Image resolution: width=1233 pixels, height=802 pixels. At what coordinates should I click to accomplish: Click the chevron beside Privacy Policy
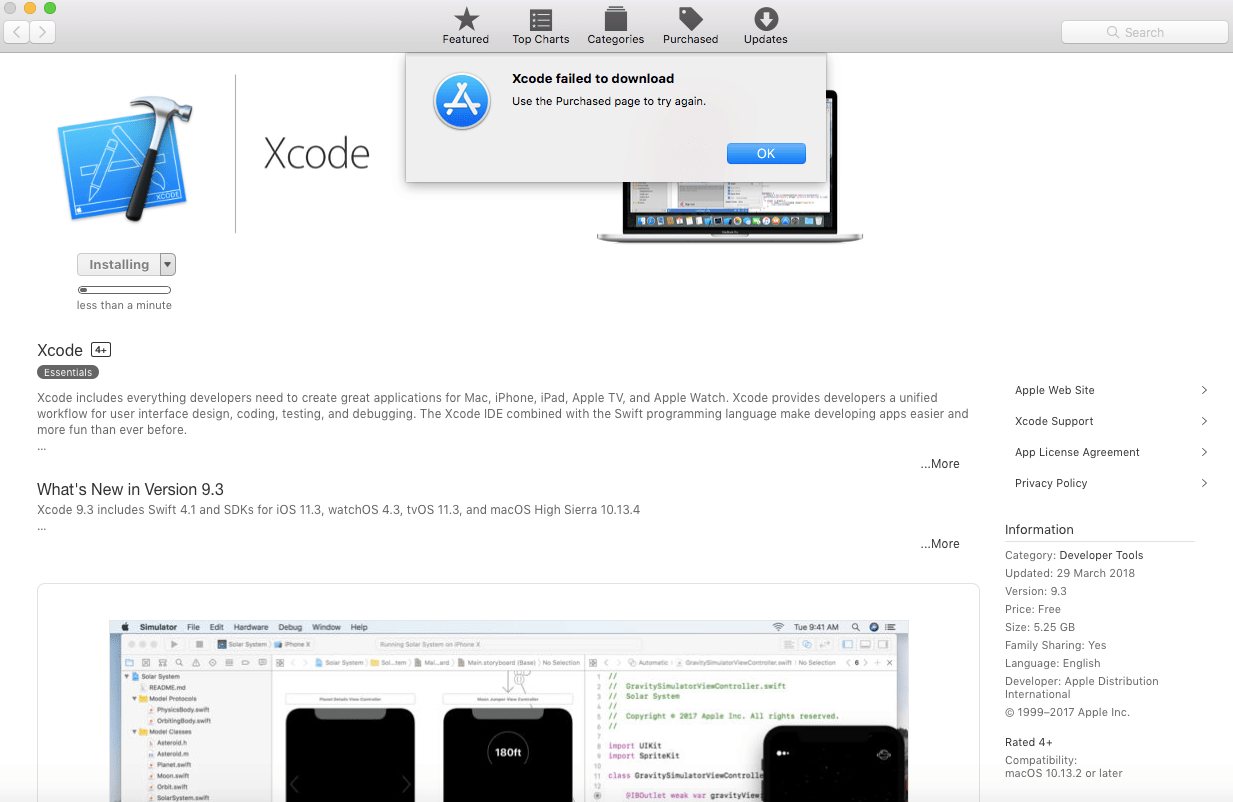1204,483
